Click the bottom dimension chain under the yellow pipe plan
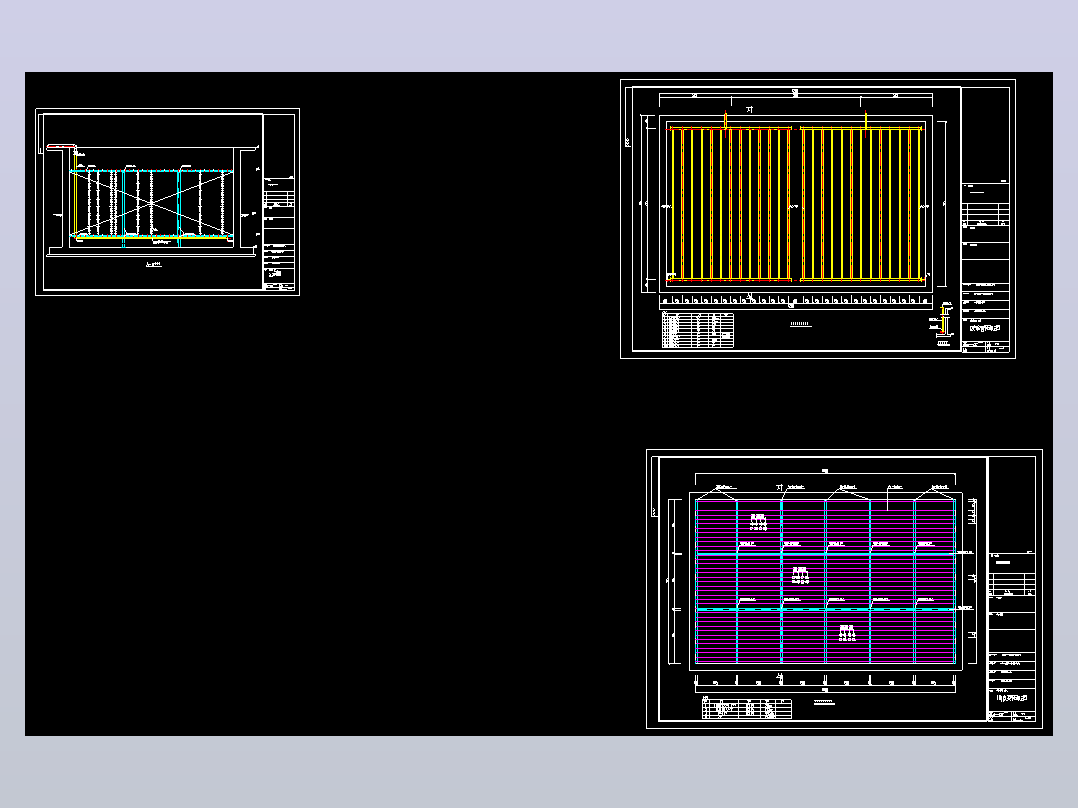1078x808 pixels. pos(795,301)
